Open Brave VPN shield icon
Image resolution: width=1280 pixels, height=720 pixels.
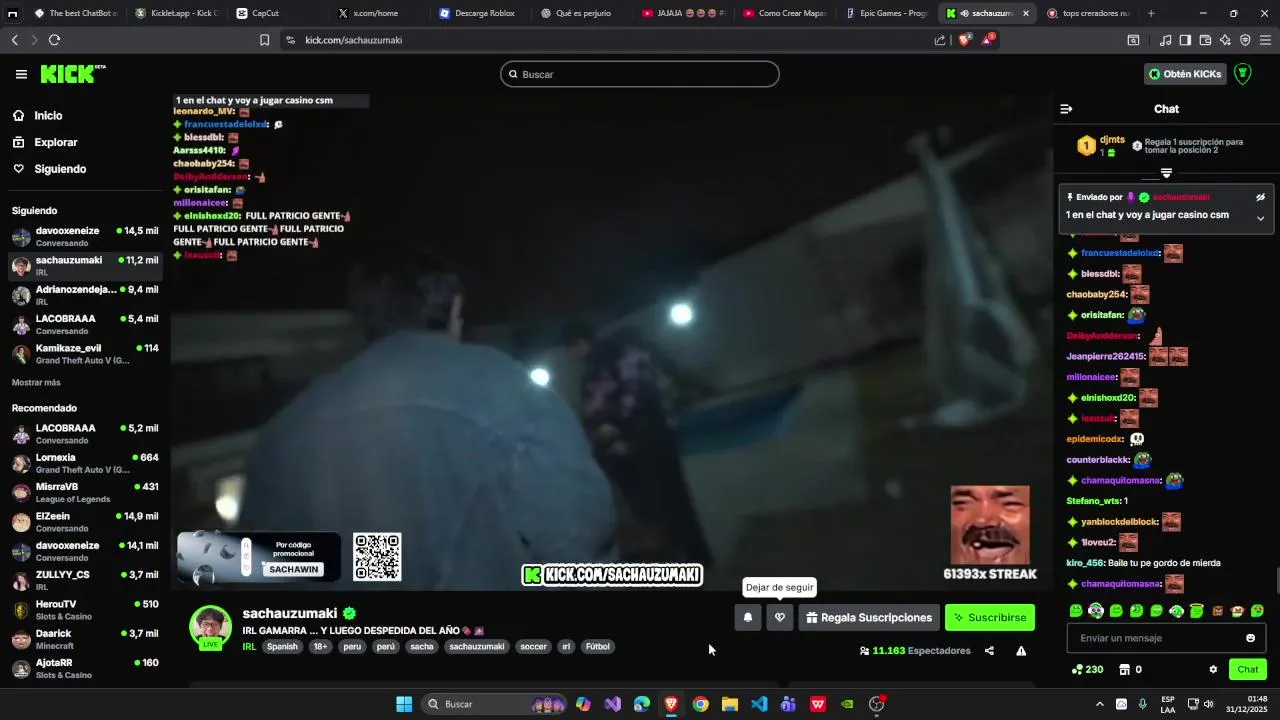[1245, 40]
